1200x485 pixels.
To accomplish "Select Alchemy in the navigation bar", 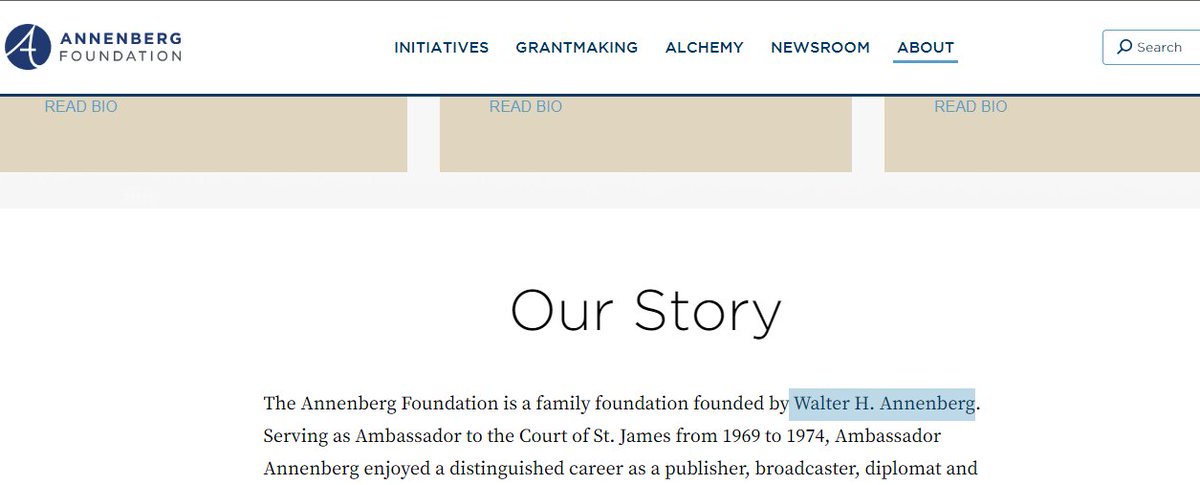I will coord(704,47).
